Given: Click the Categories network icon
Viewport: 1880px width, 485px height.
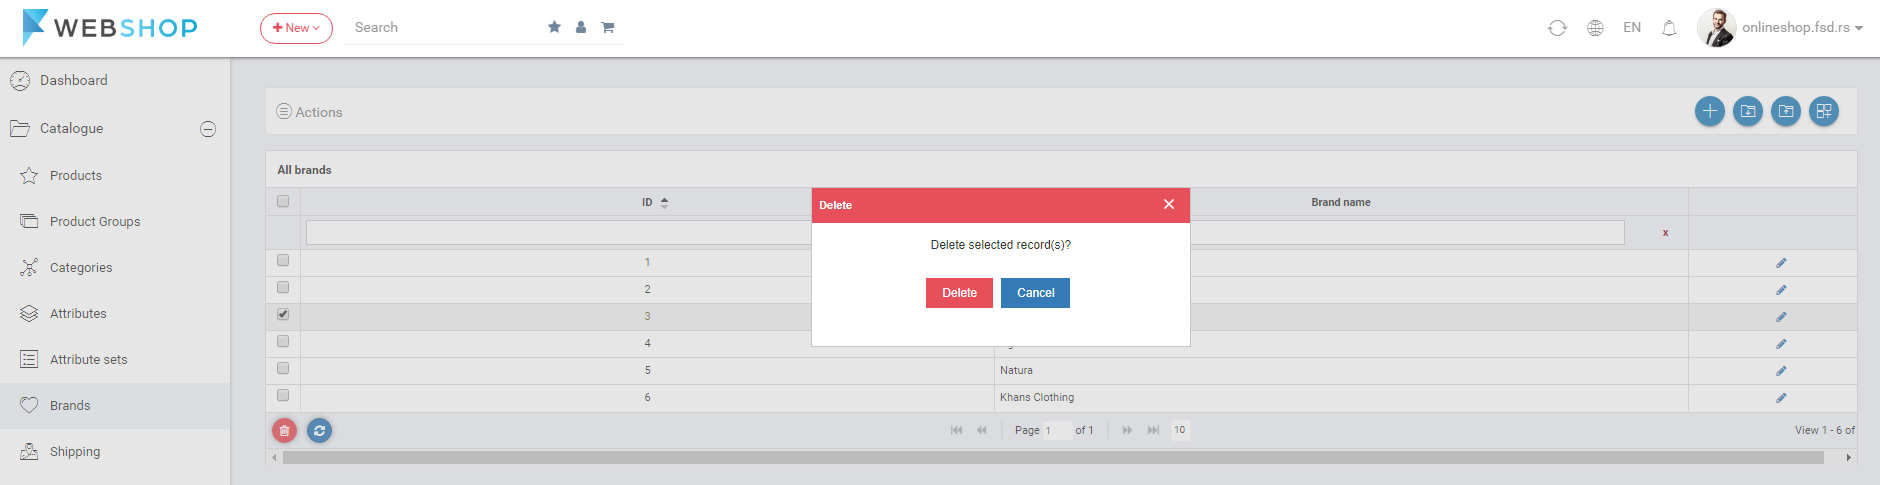Looking at the screenshot, I should pos(29,267).
